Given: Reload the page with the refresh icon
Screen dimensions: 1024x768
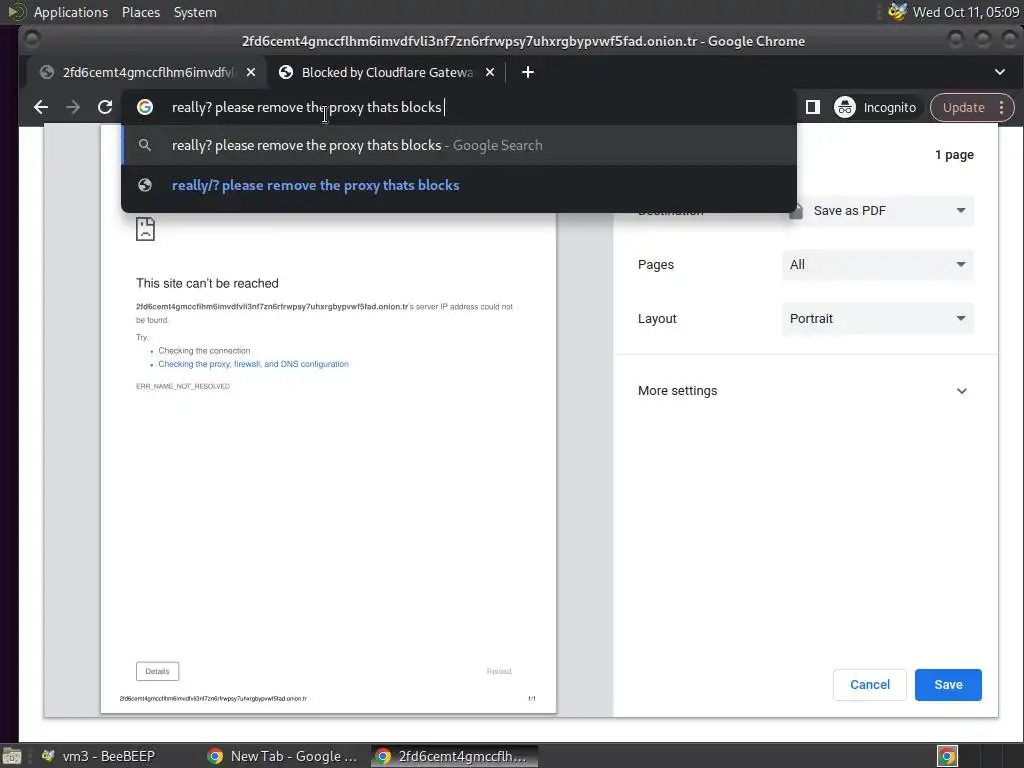Looking at the screenshot, I should 104,107.
